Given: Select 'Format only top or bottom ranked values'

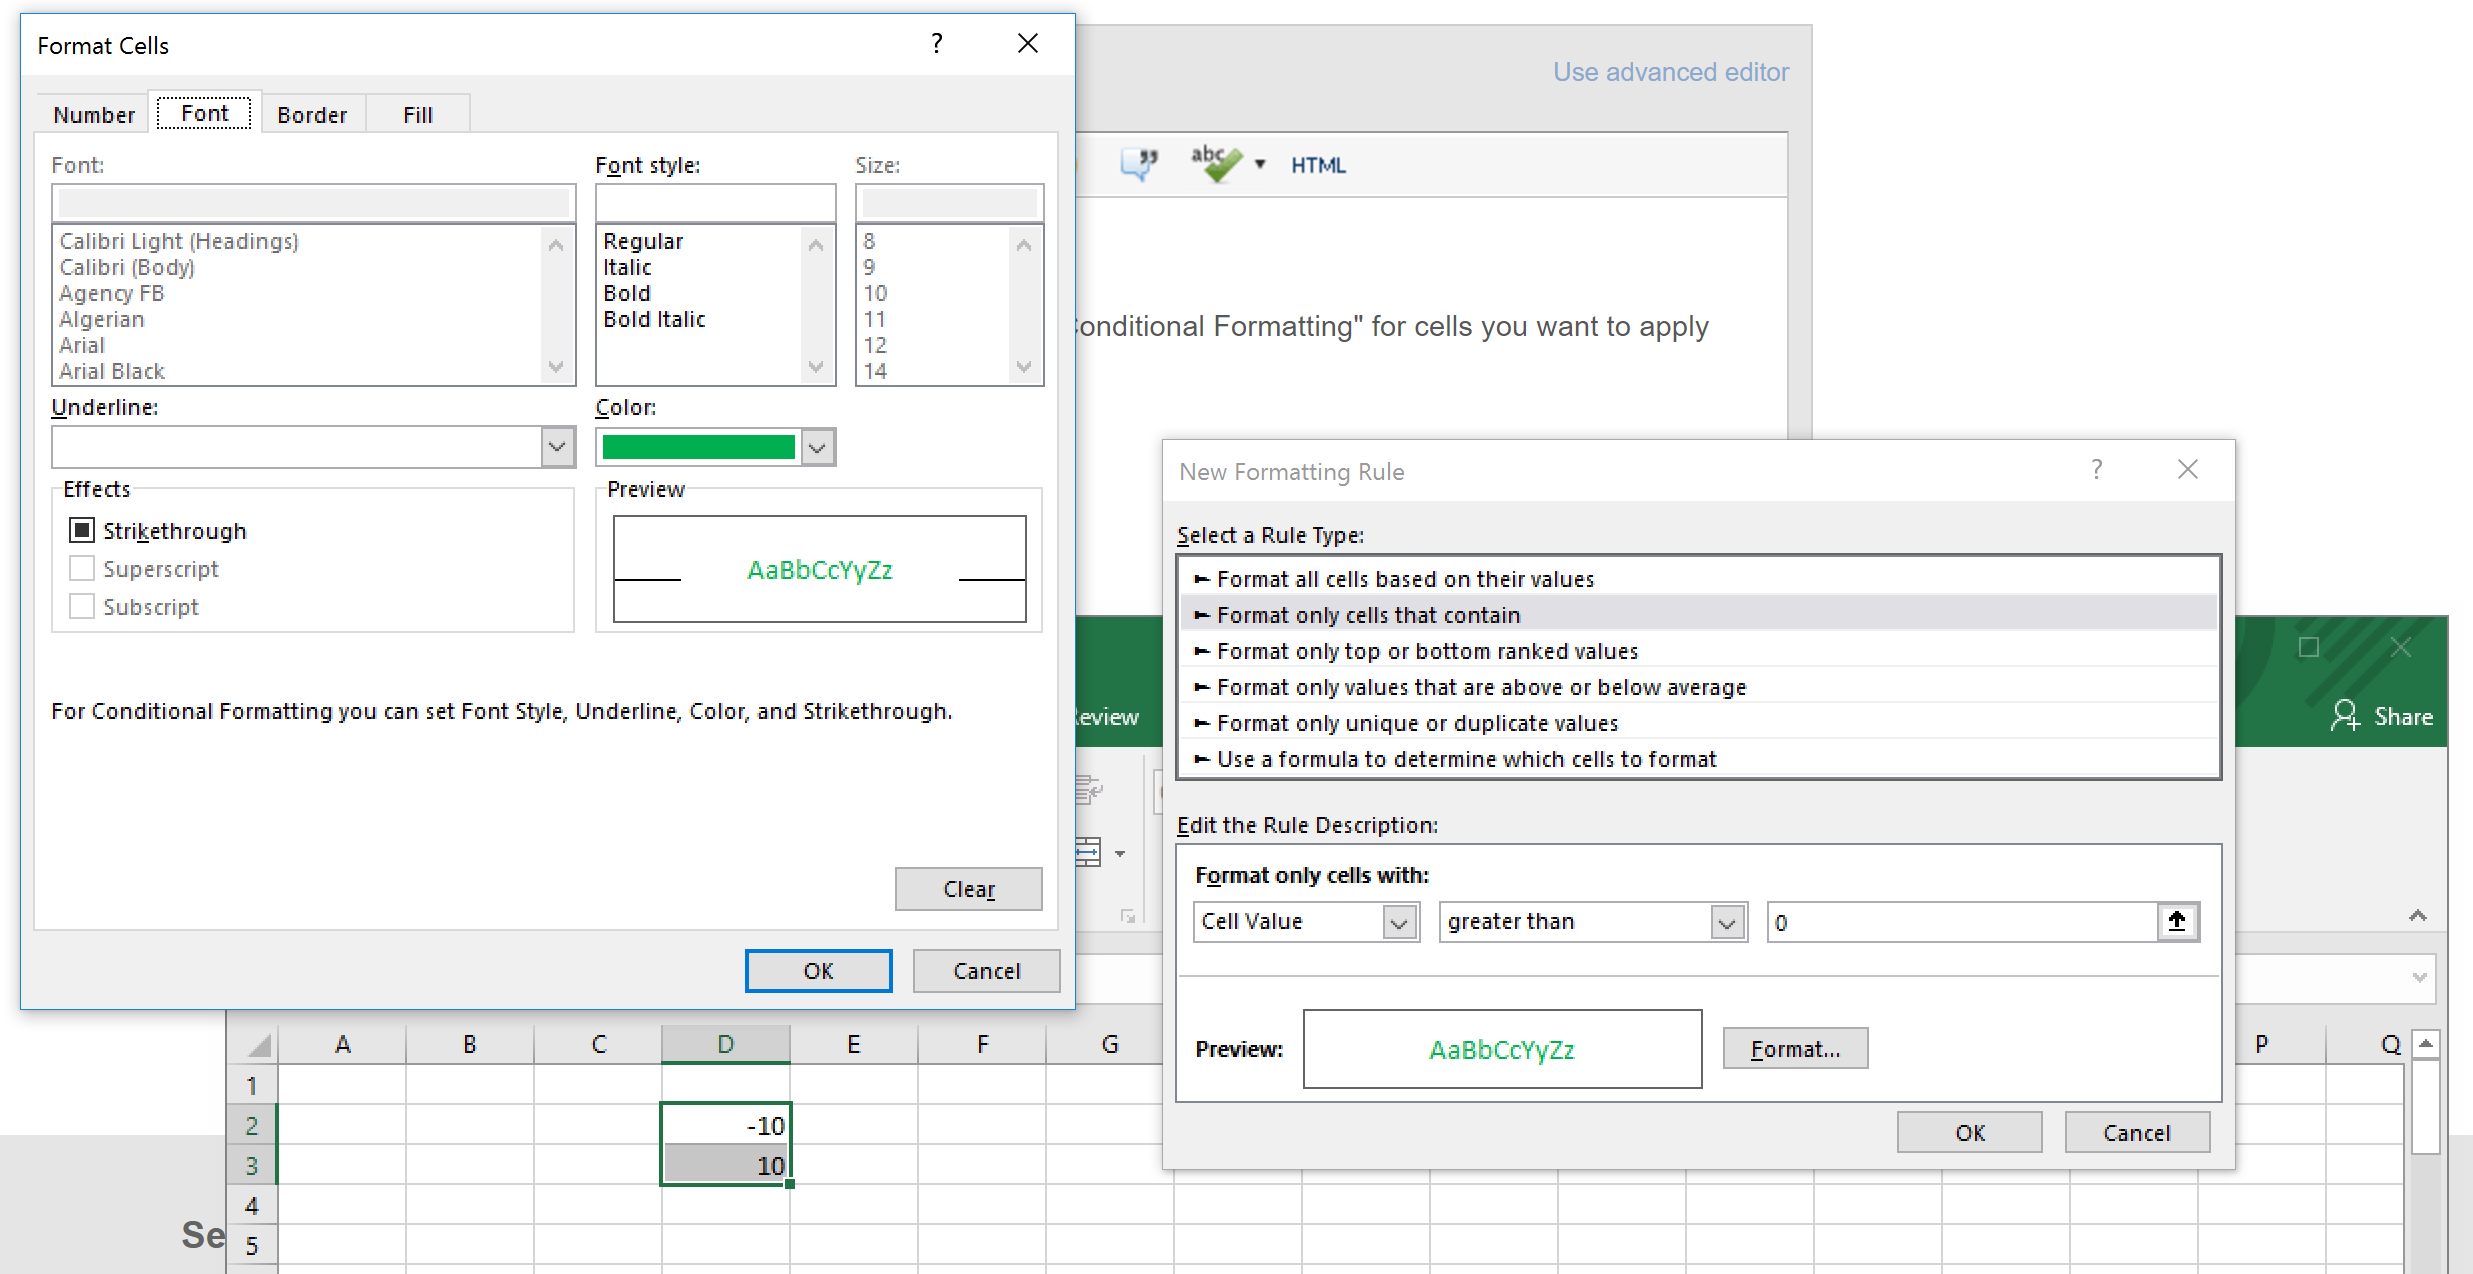Looking at the screenshot, I should [x=1698, y=651].
